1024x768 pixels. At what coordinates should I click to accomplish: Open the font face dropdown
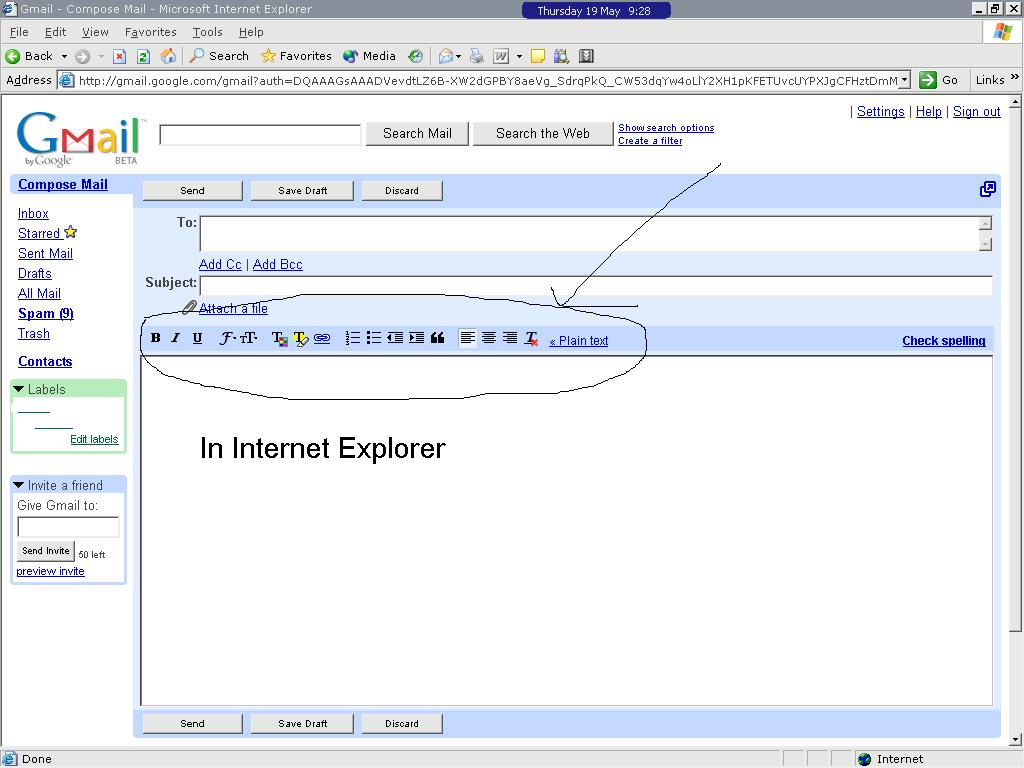(x=227, y=338)
